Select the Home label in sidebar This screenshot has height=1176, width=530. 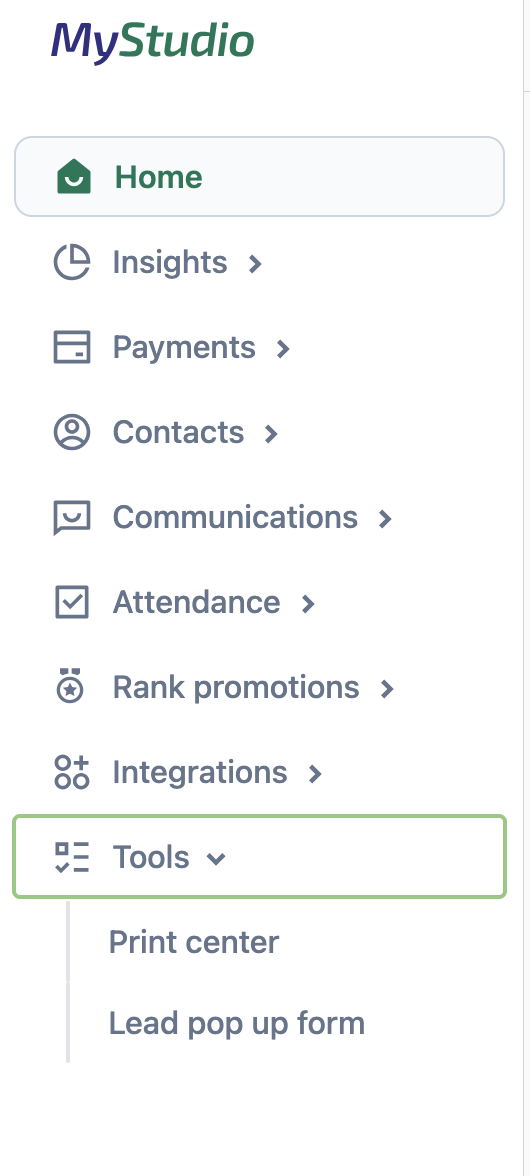[158, 177]
